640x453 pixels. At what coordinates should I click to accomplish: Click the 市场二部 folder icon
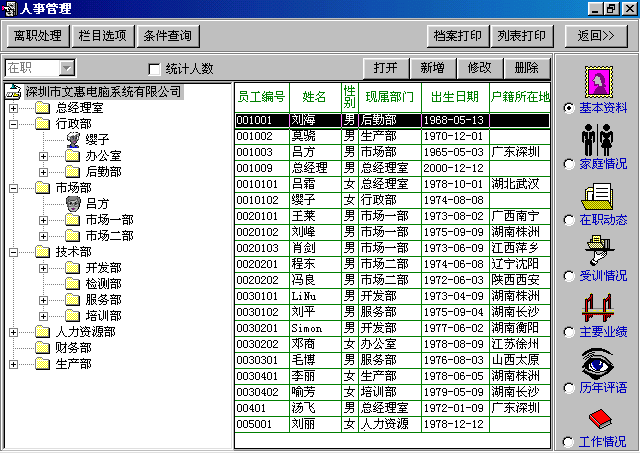coord(73,235)
